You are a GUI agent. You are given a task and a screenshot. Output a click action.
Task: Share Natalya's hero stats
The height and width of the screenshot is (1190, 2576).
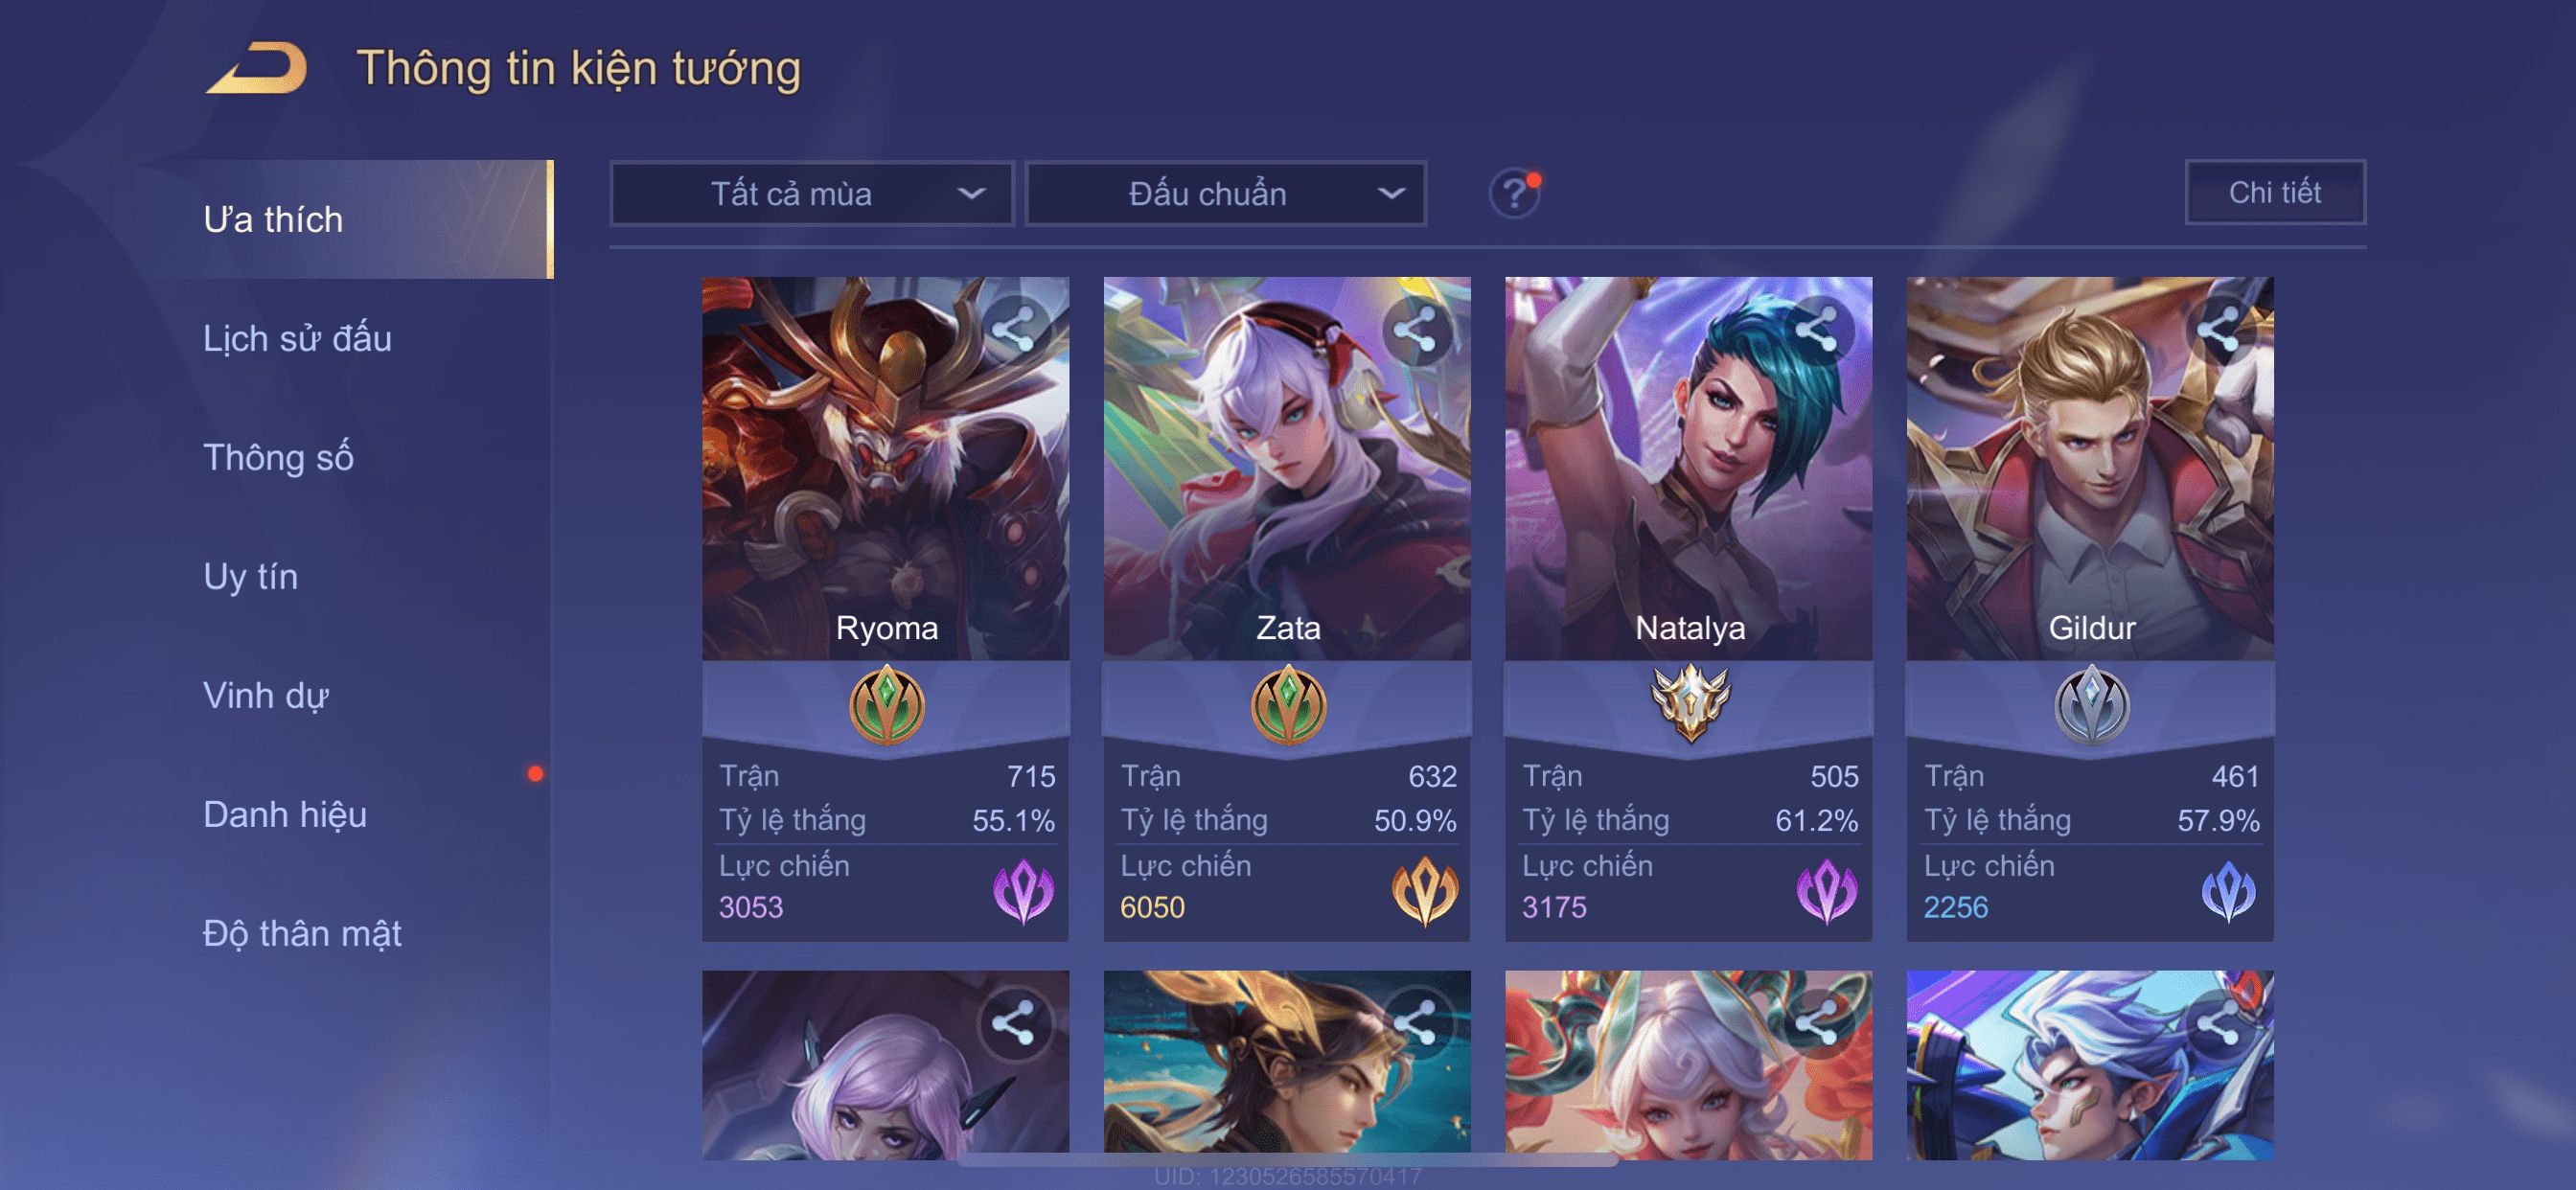[1816, 328]
